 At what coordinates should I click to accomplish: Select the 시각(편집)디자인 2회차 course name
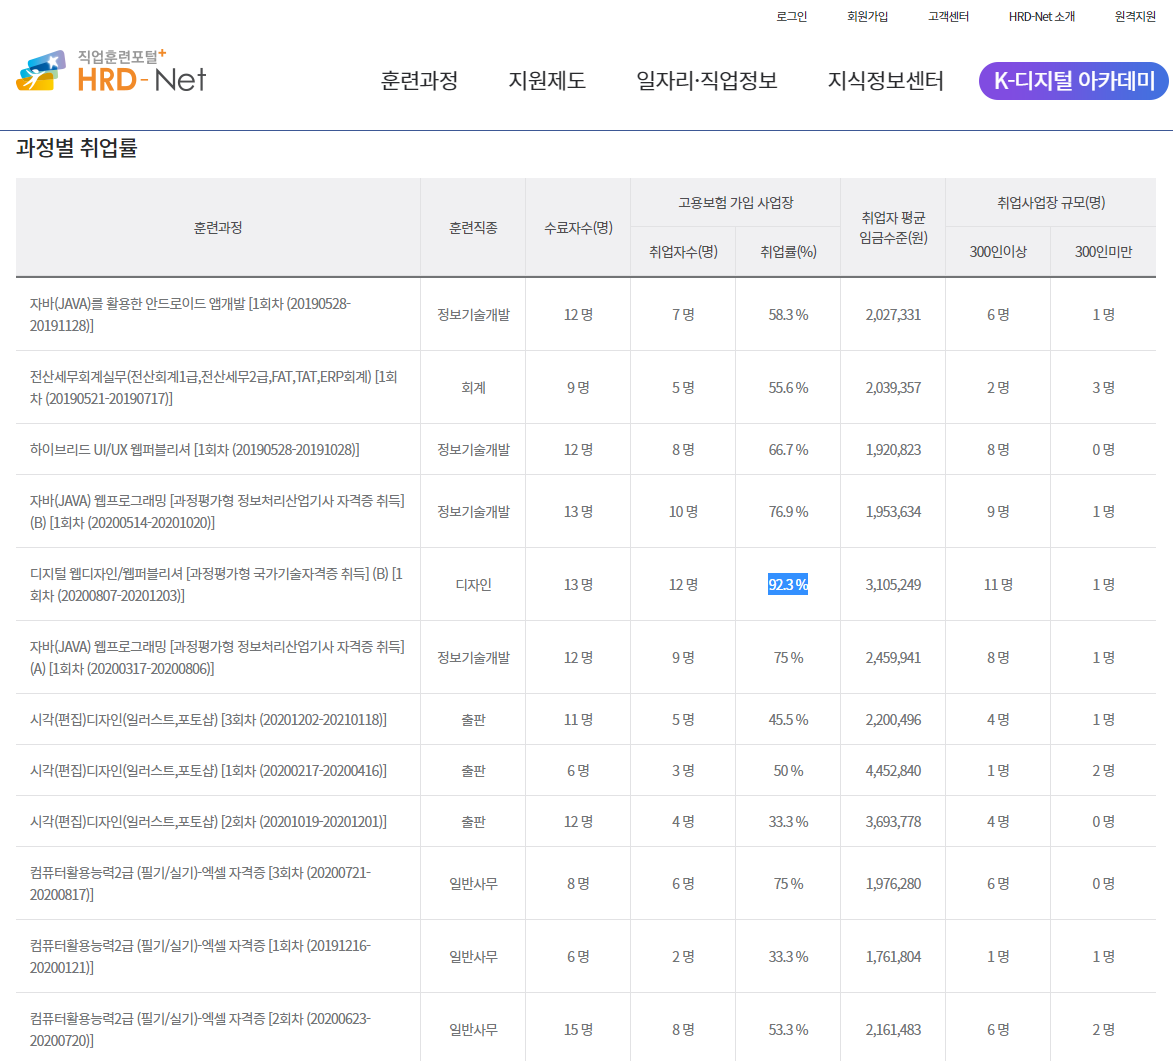[208, 822]
